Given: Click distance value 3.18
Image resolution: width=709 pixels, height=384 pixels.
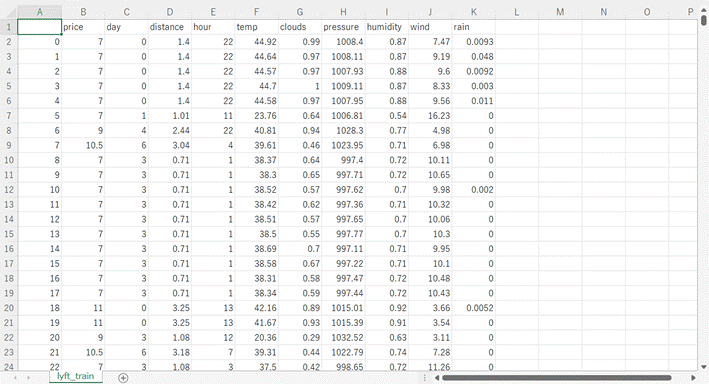Looking at the screenshot, I should tap(170, 352).
